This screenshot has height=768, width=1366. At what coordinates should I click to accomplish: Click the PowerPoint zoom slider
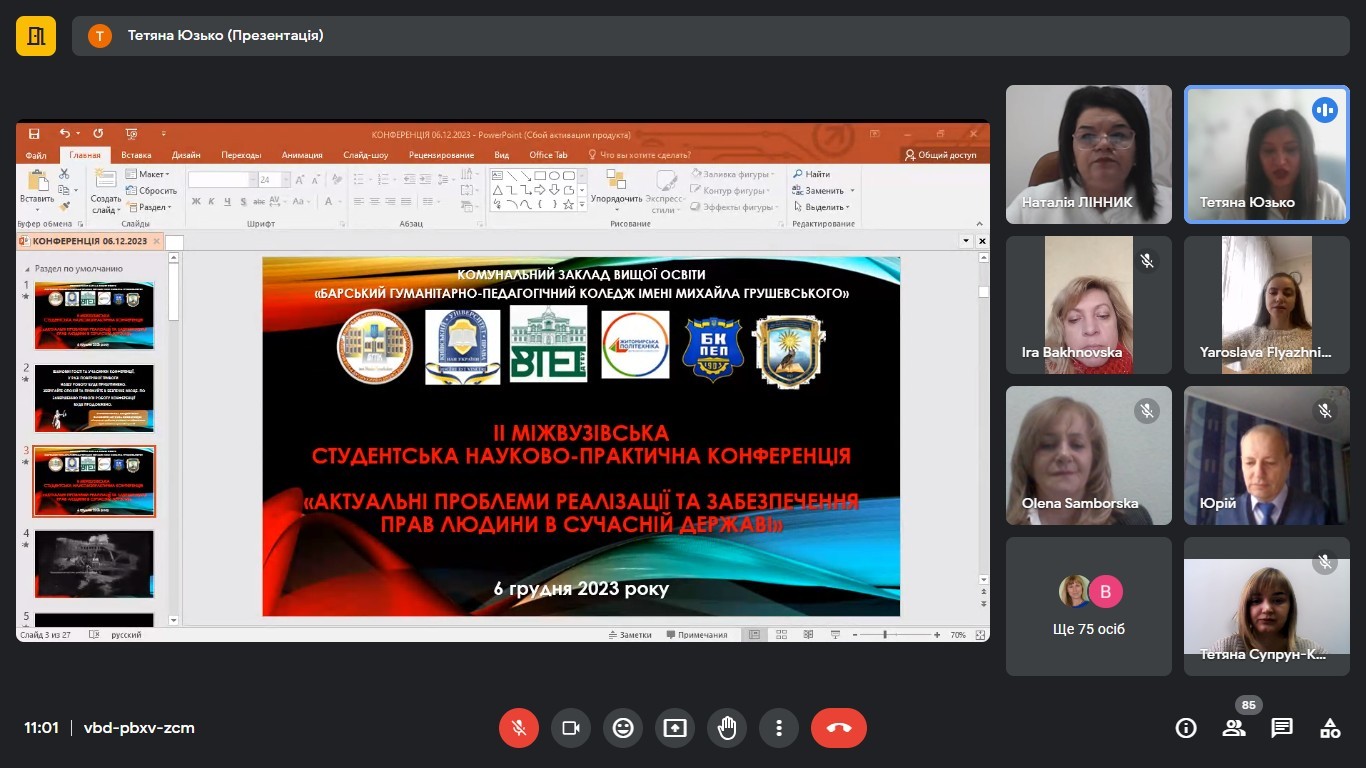886,635
